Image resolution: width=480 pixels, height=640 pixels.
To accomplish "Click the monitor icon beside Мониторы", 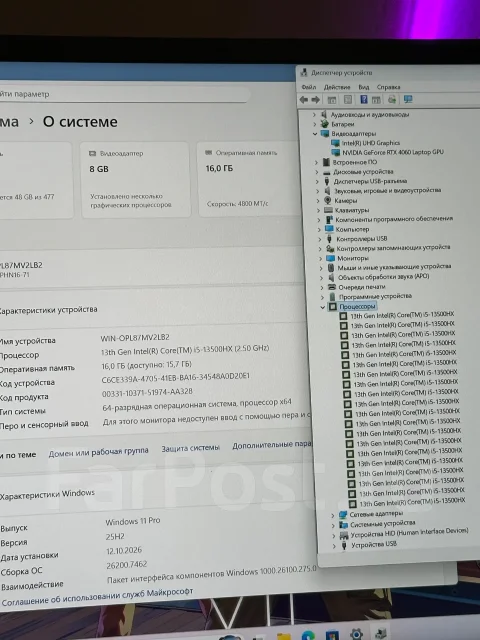I will [x=331, y=258].
